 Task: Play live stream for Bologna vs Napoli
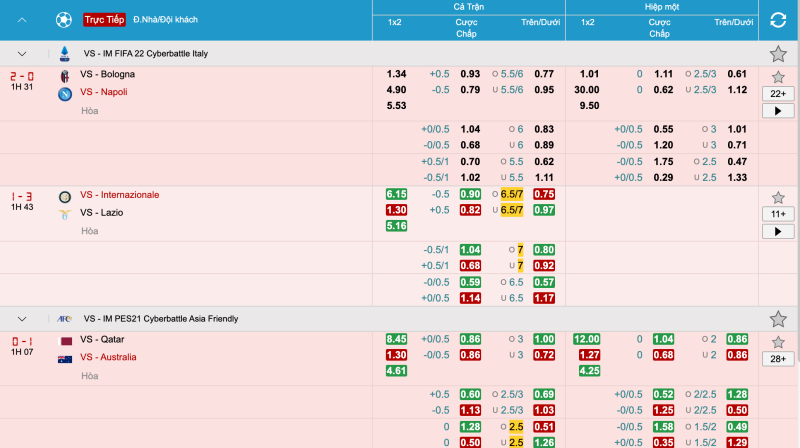tap(778, 111)
